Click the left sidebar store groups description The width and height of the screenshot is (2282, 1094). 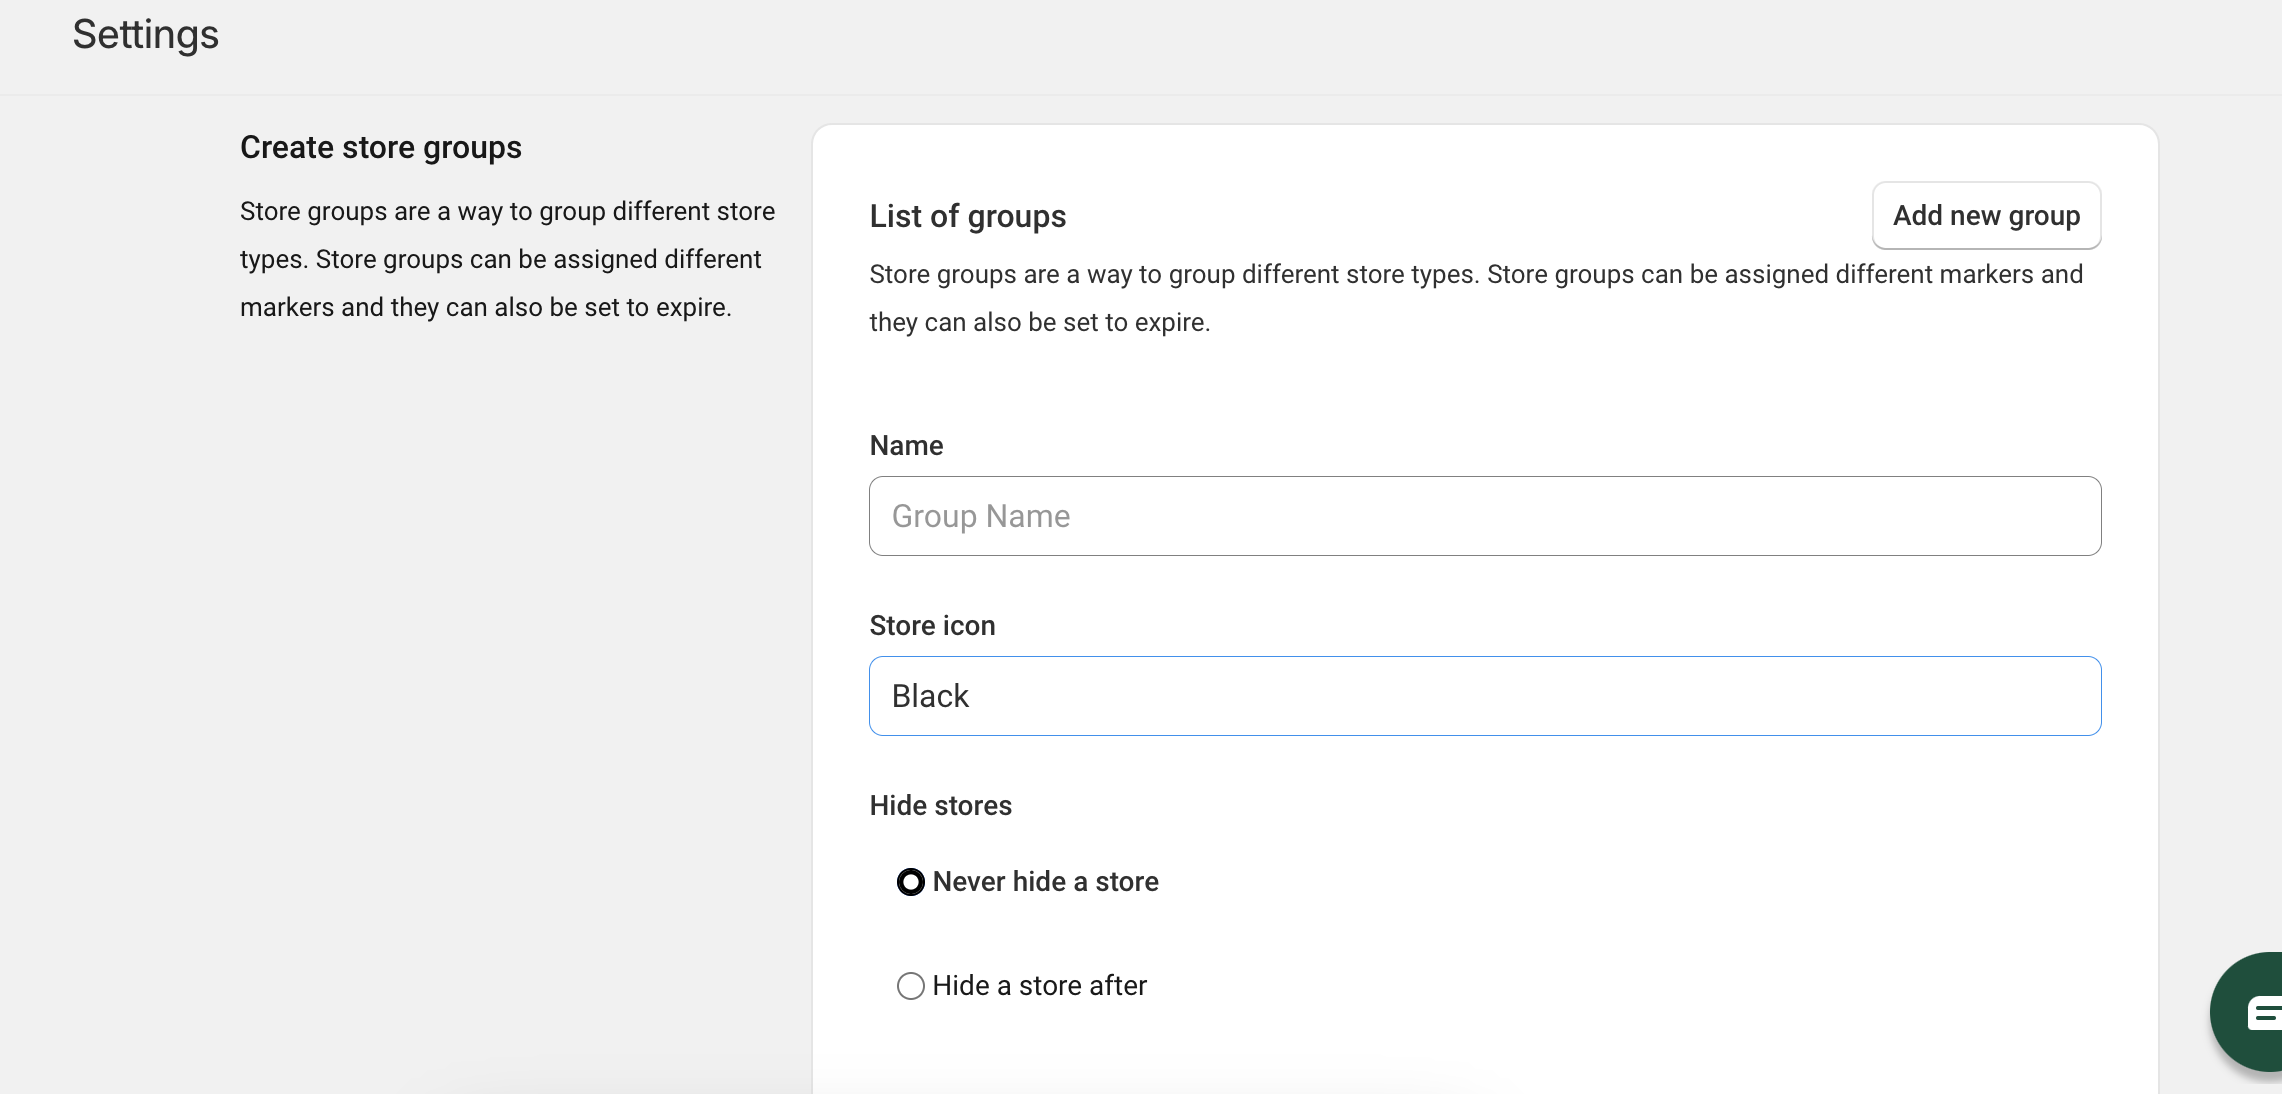(x=507, y=260)
